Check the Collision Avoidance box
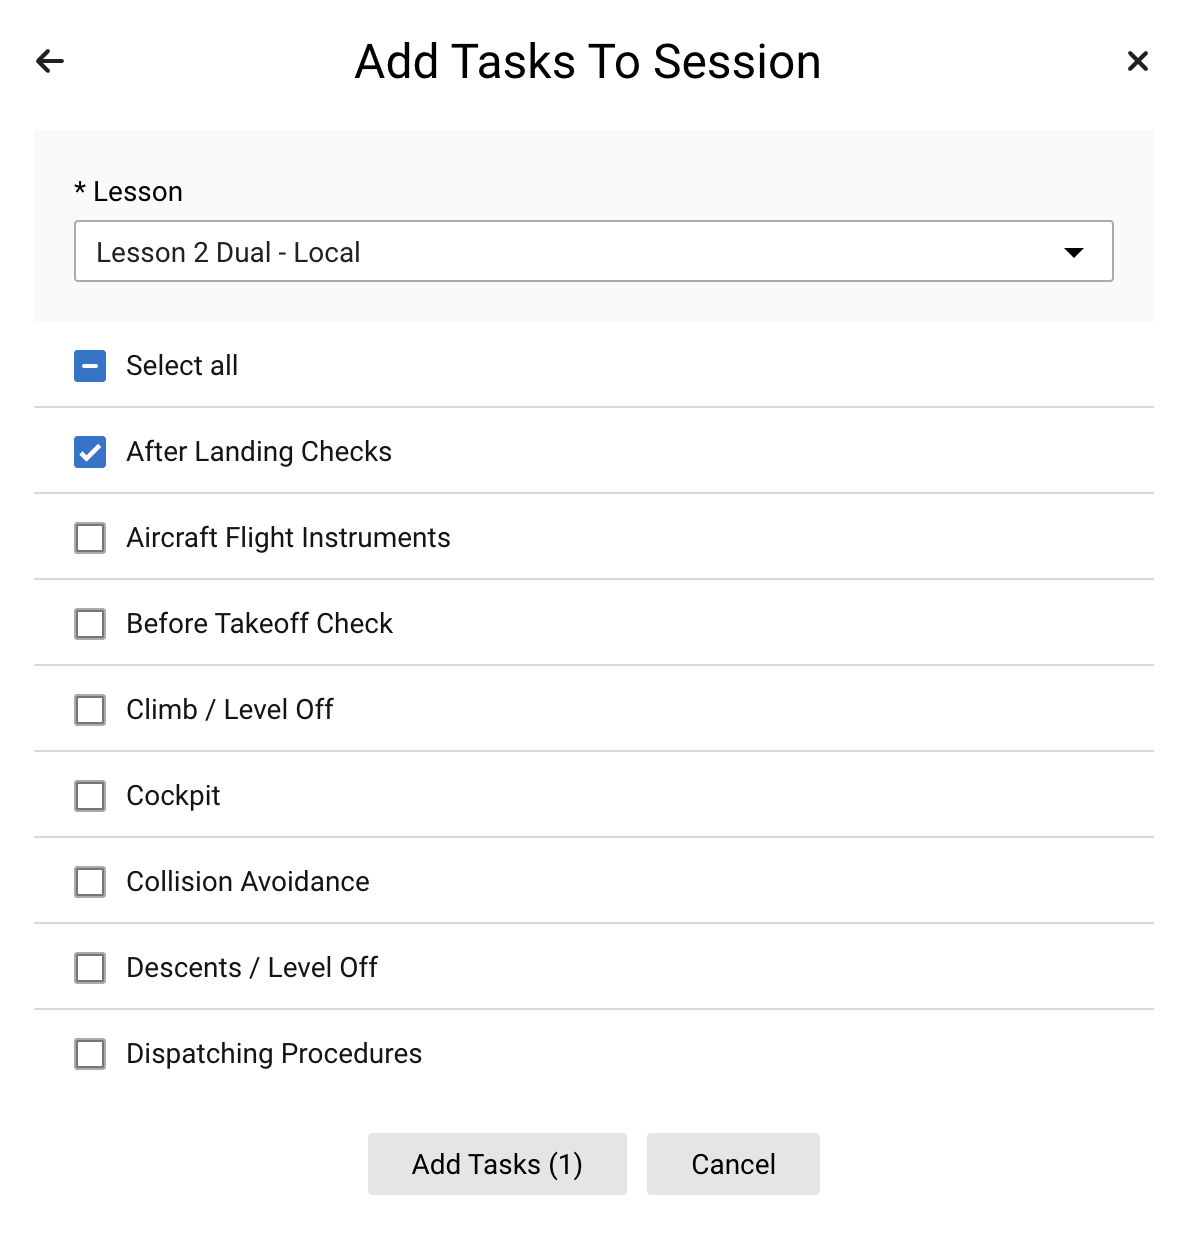 click(90, 882)
